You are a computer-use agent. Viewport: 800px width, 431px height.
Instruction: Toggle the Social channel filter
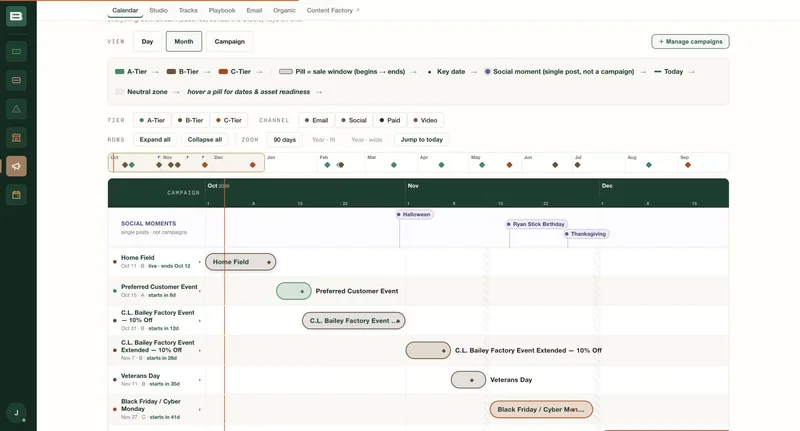[x=354, y=120]
